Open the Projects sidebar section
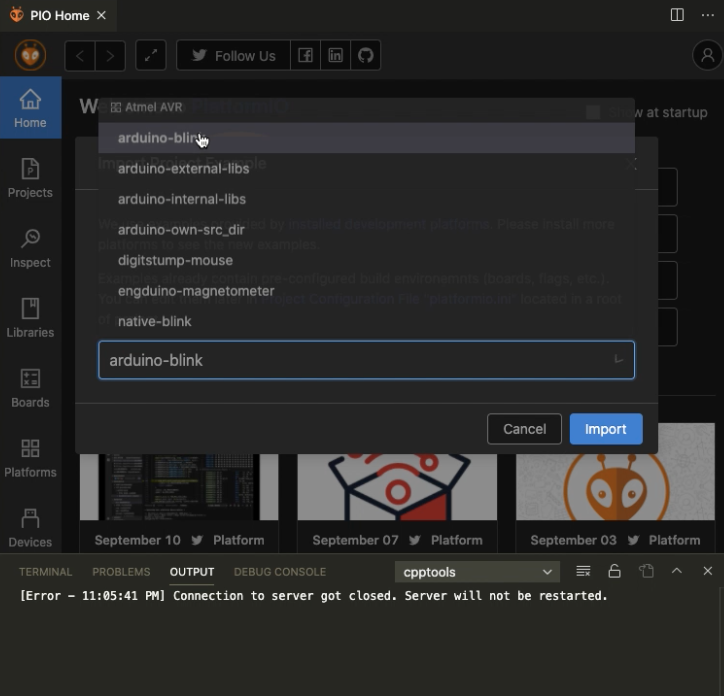Screen dimensions: 724x696 coord(30,178)
